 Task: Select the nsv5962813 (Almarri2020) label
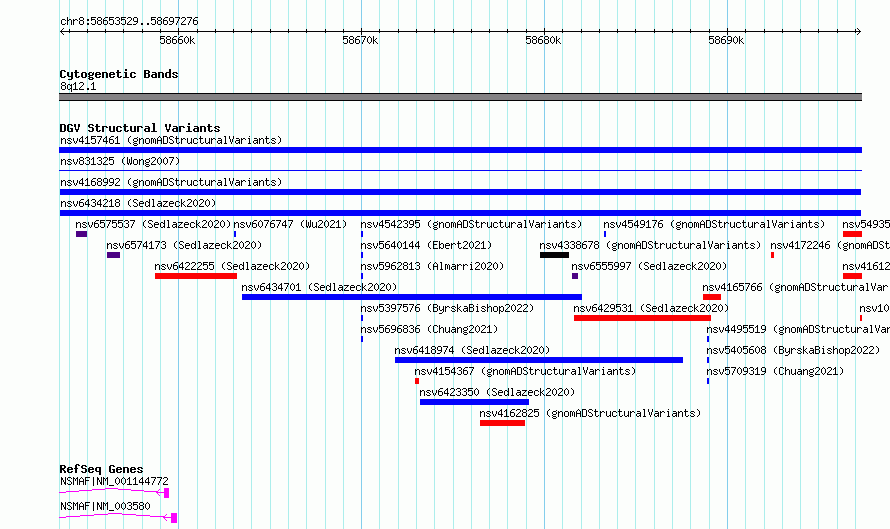point(432,266)
